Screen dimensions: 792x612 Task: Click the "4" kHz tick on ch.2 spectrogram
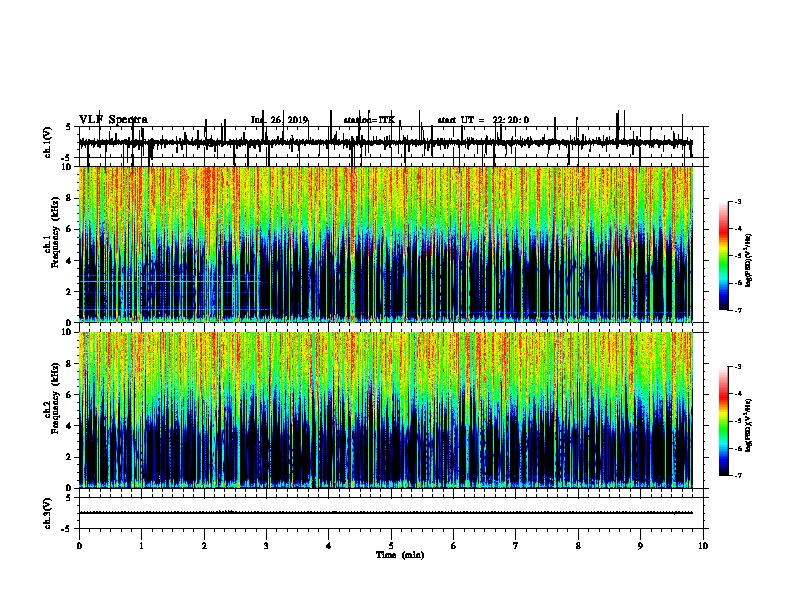pos(70,426)
